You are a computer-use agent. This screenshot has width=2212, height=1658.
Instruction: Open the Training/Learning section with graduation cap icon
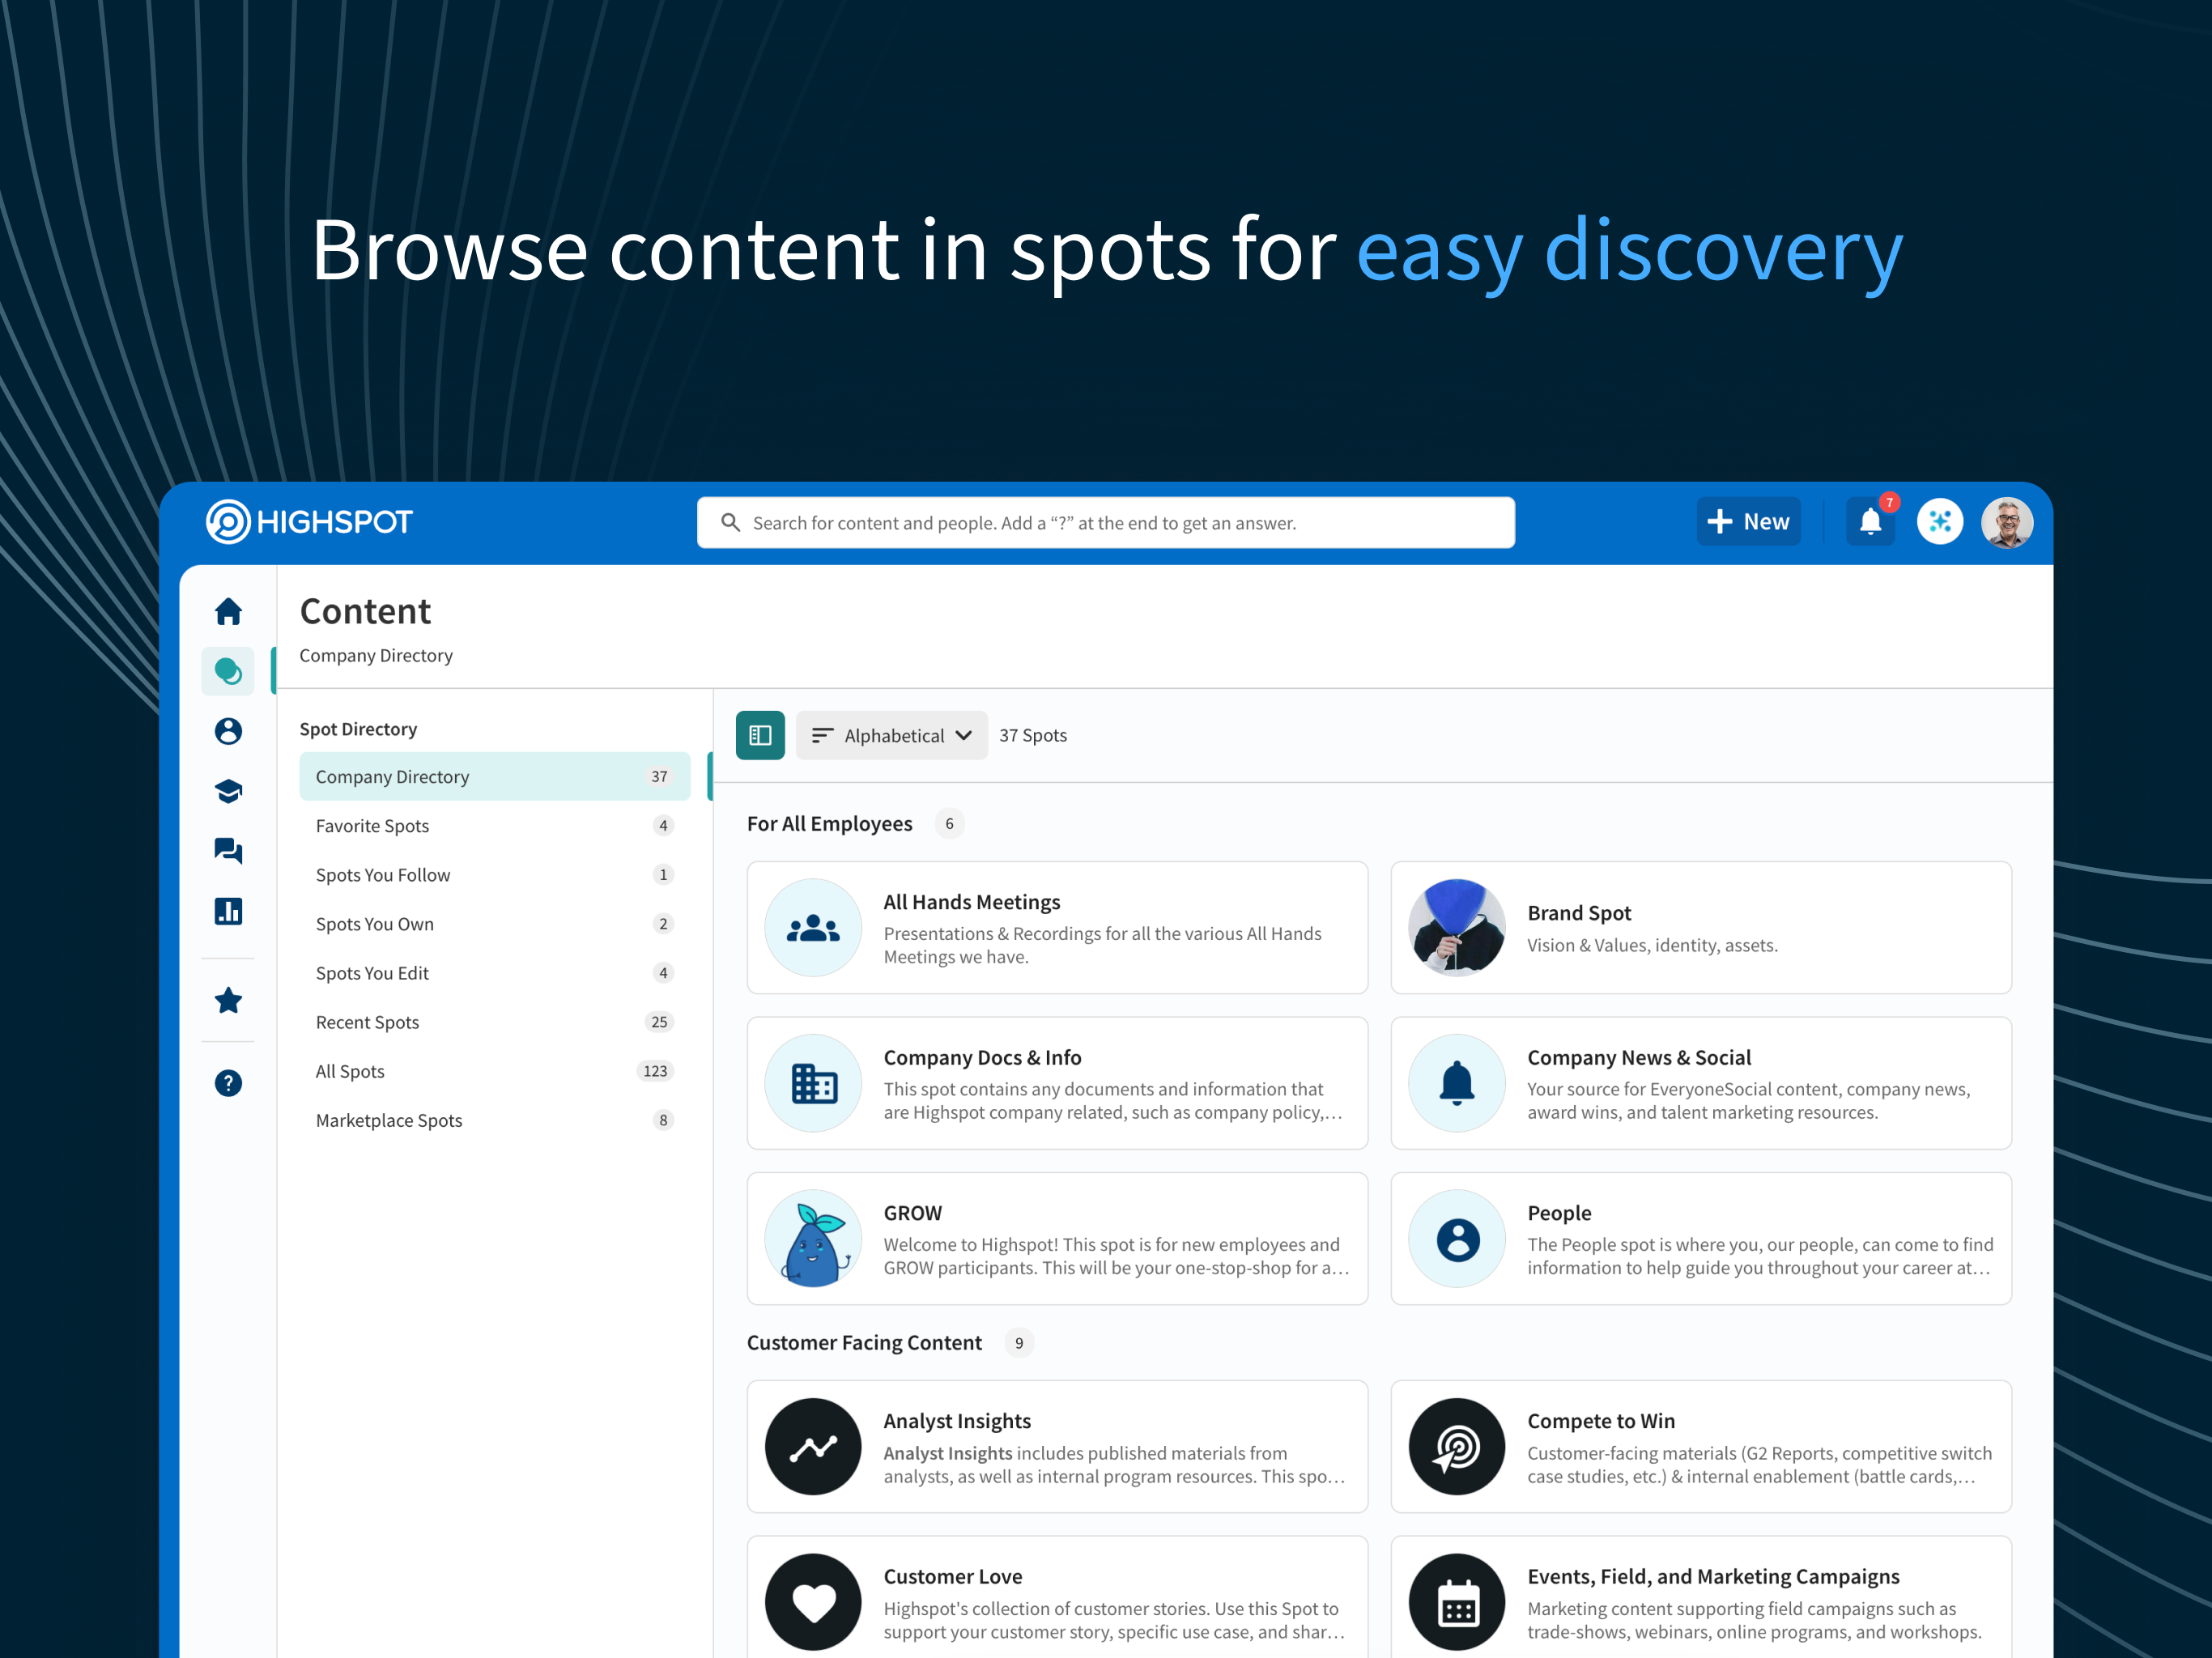[228, 790]
